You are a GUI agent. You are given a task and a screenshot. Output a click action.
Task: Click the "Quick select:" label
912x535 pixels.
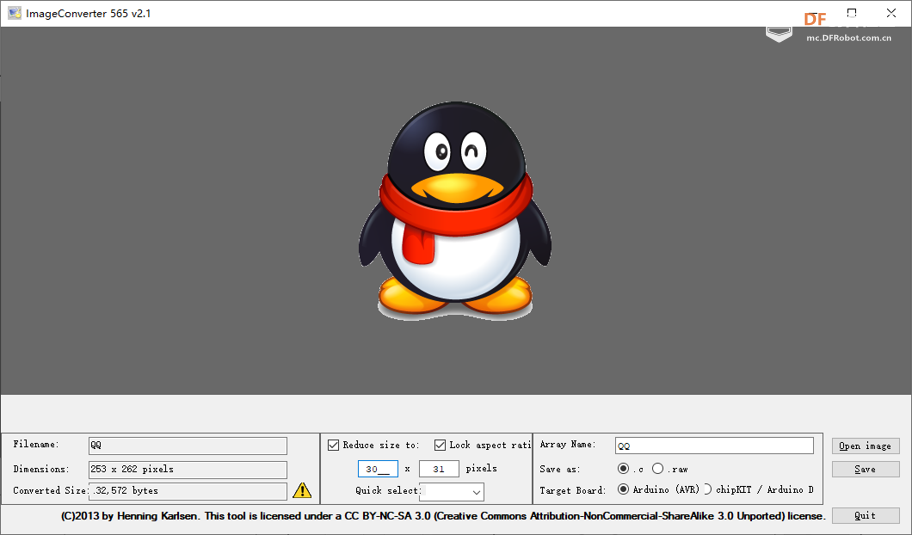click(x=387, y=490)
